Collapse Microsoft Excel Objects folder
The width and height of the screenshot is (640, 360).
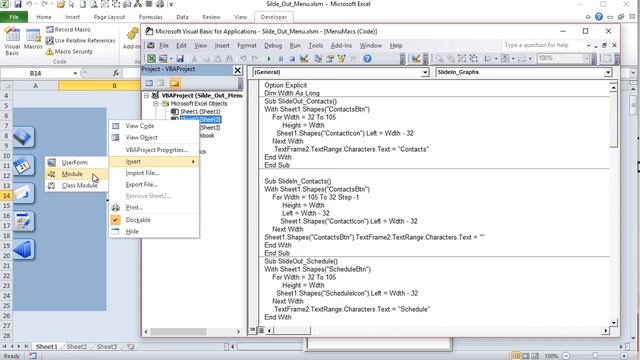click(x=156, y=104)
